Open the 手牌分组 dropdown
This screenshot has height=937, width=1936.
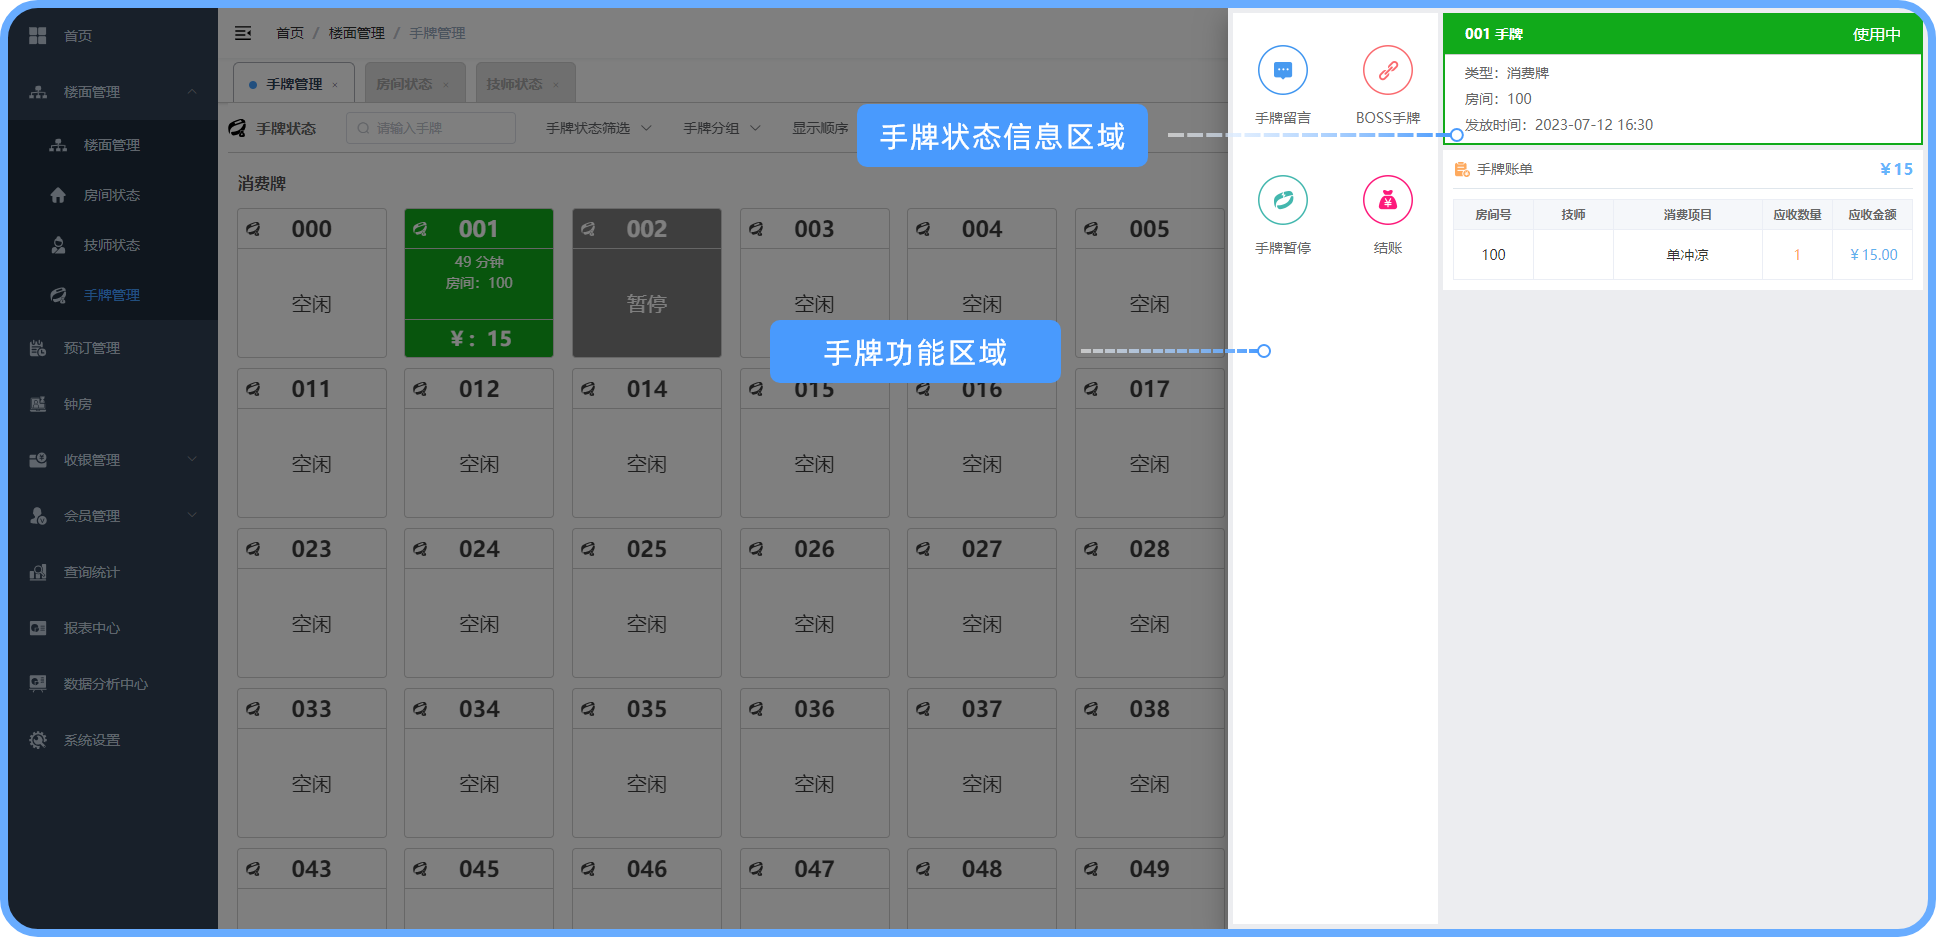pos(722,128)
